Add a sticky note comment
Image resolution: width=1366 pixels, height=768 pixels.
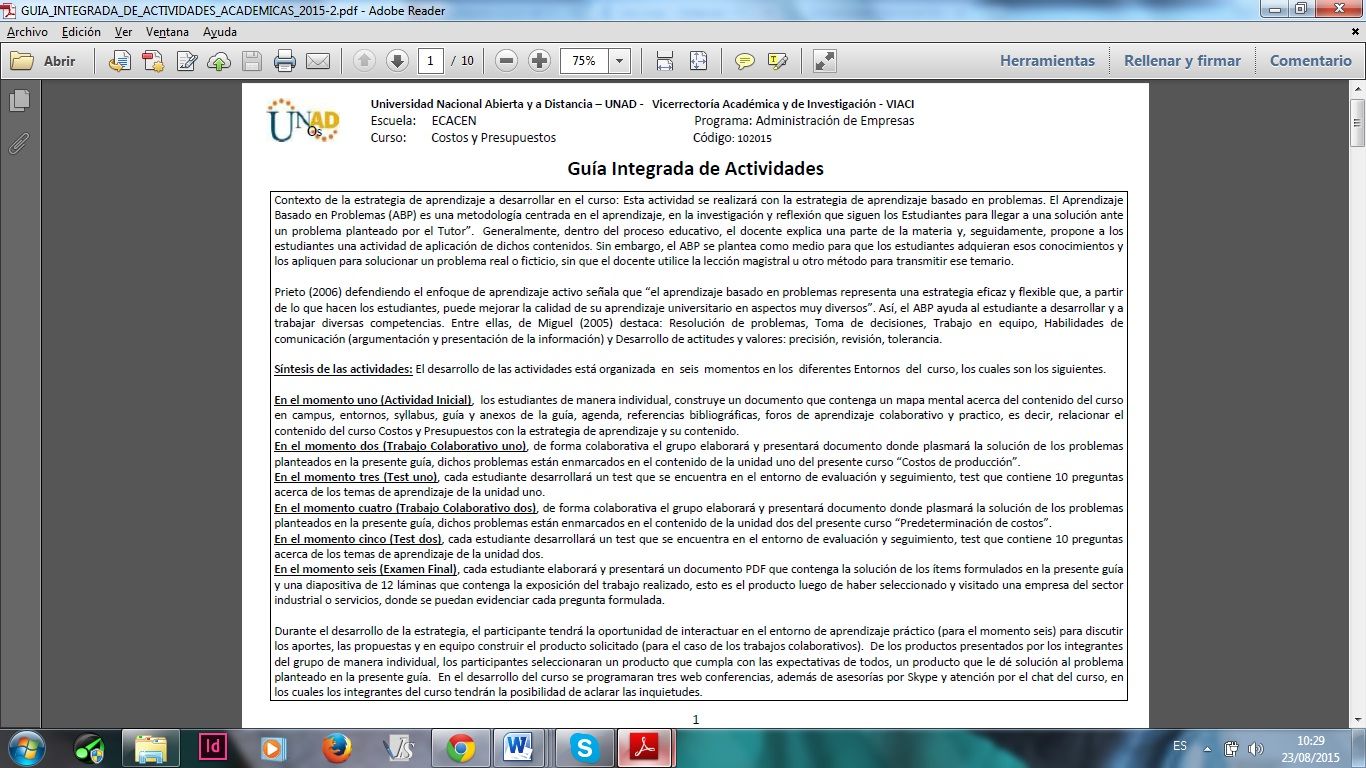click(x=745, y=61)
